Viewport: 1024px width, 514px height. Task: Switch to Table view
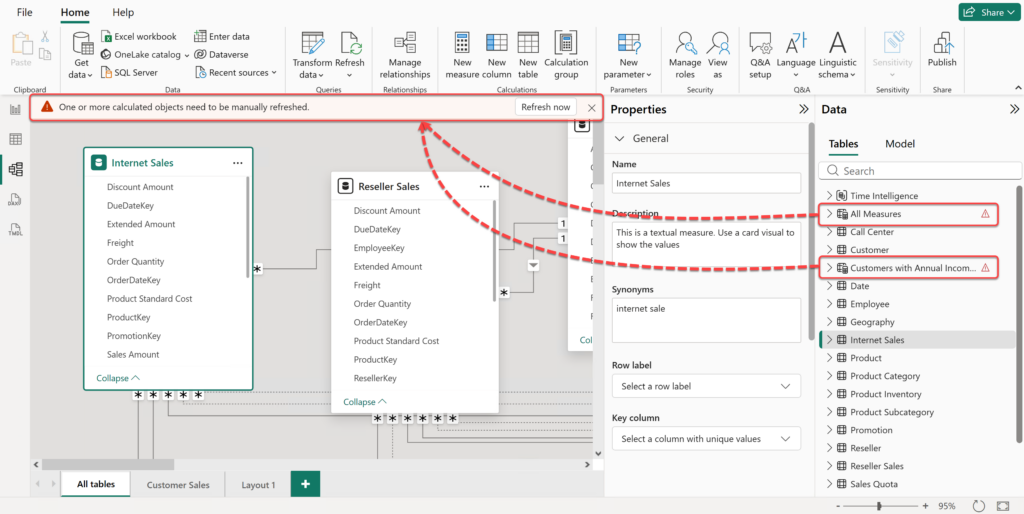15,139
